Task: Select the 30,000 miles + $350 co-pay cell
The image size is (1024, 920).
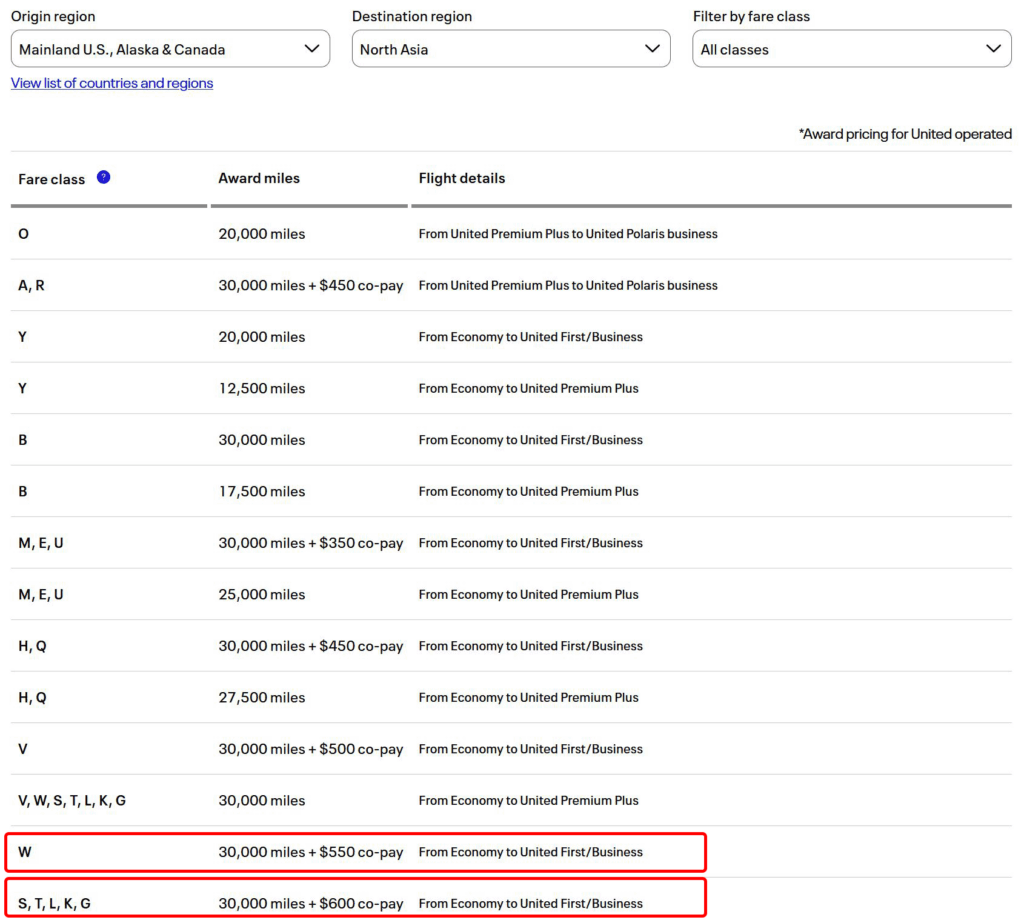Action: coord(310,543)
